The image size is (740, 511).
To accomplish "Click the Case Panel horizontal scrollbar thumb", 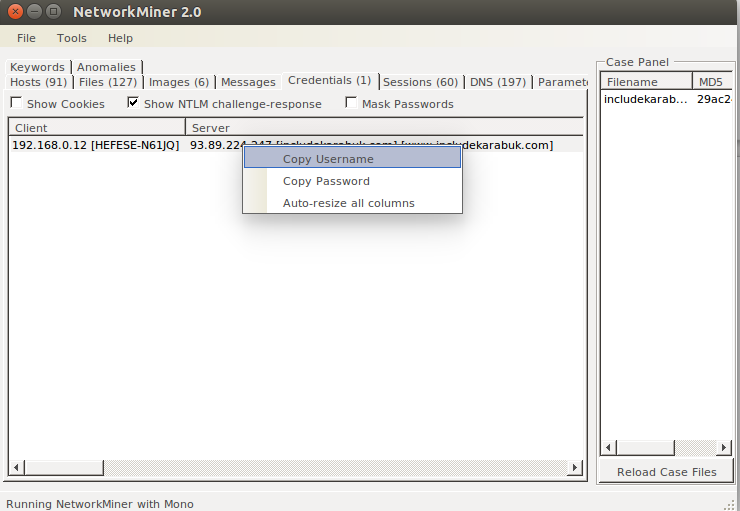I will pyautogui.click(x=645, y=447).
